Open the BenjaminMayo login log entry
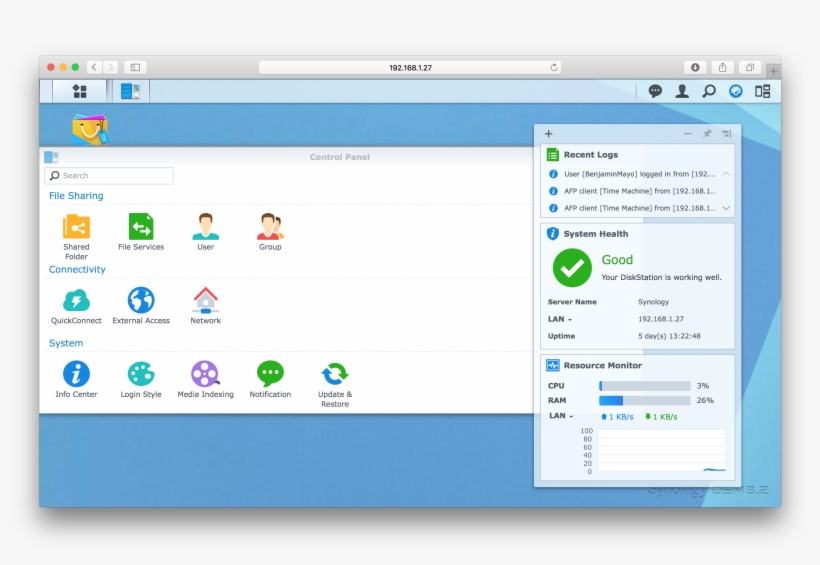 click(639, 174)
